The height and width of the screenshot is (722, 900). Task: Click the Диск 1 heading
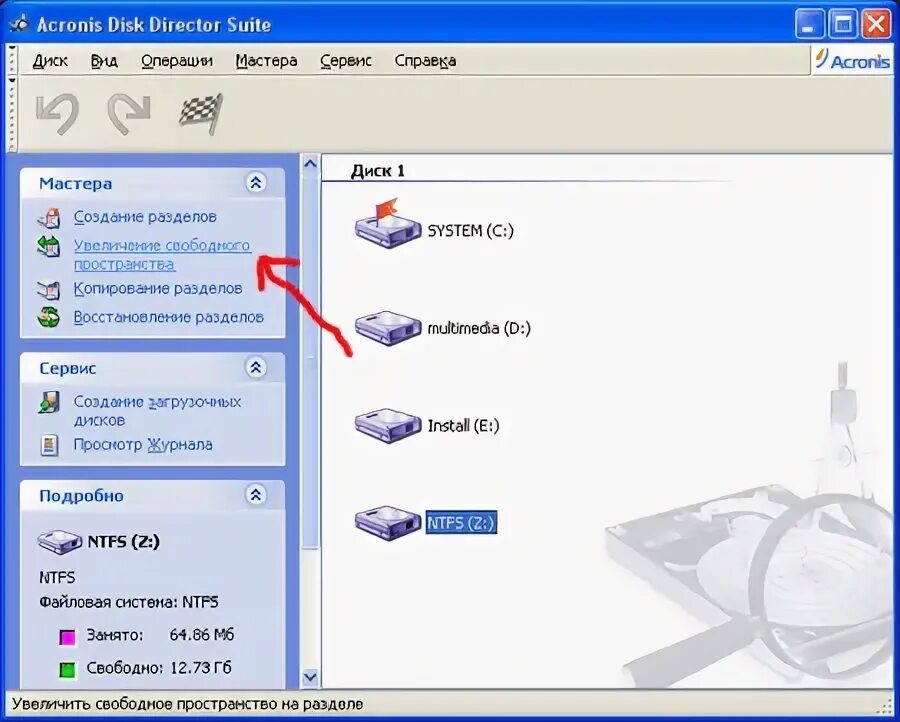click(x=378, y=170)
